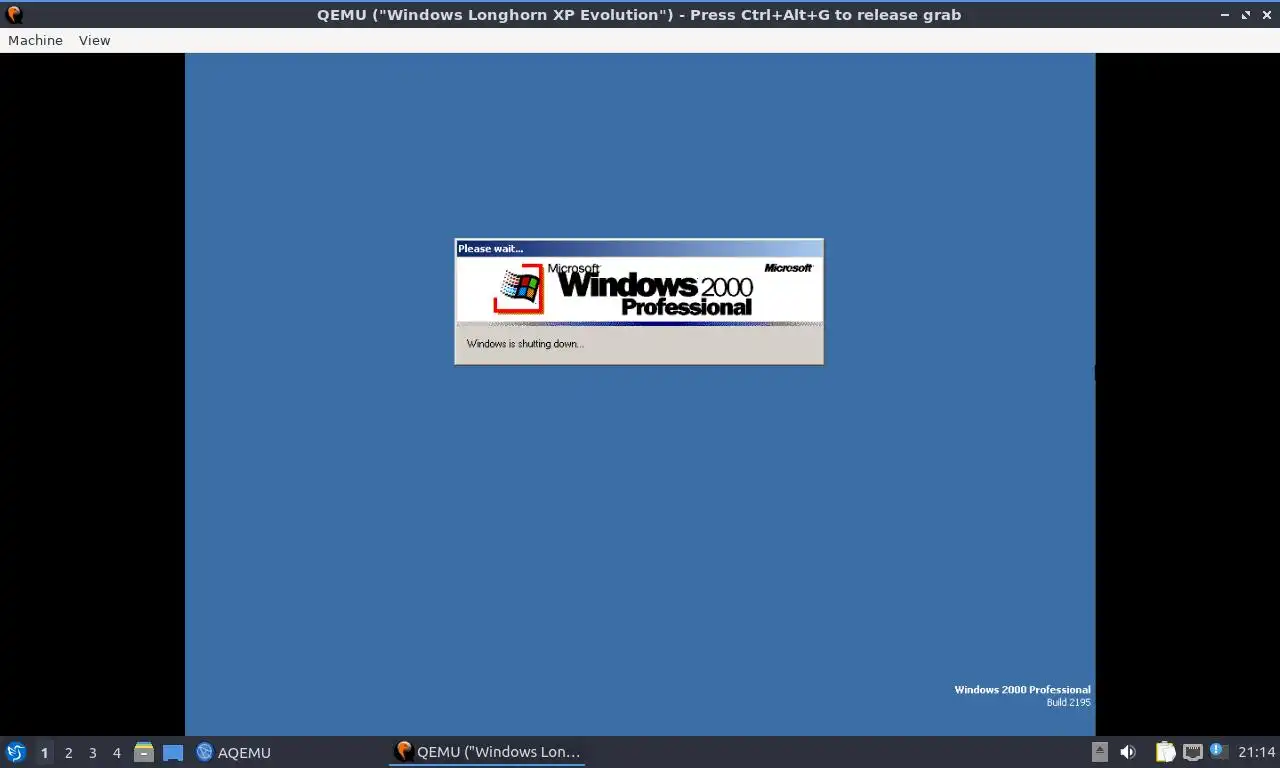
Task: Click the 'Windows 2000 Professional' corner text
Action: [x=1022, y=689]
